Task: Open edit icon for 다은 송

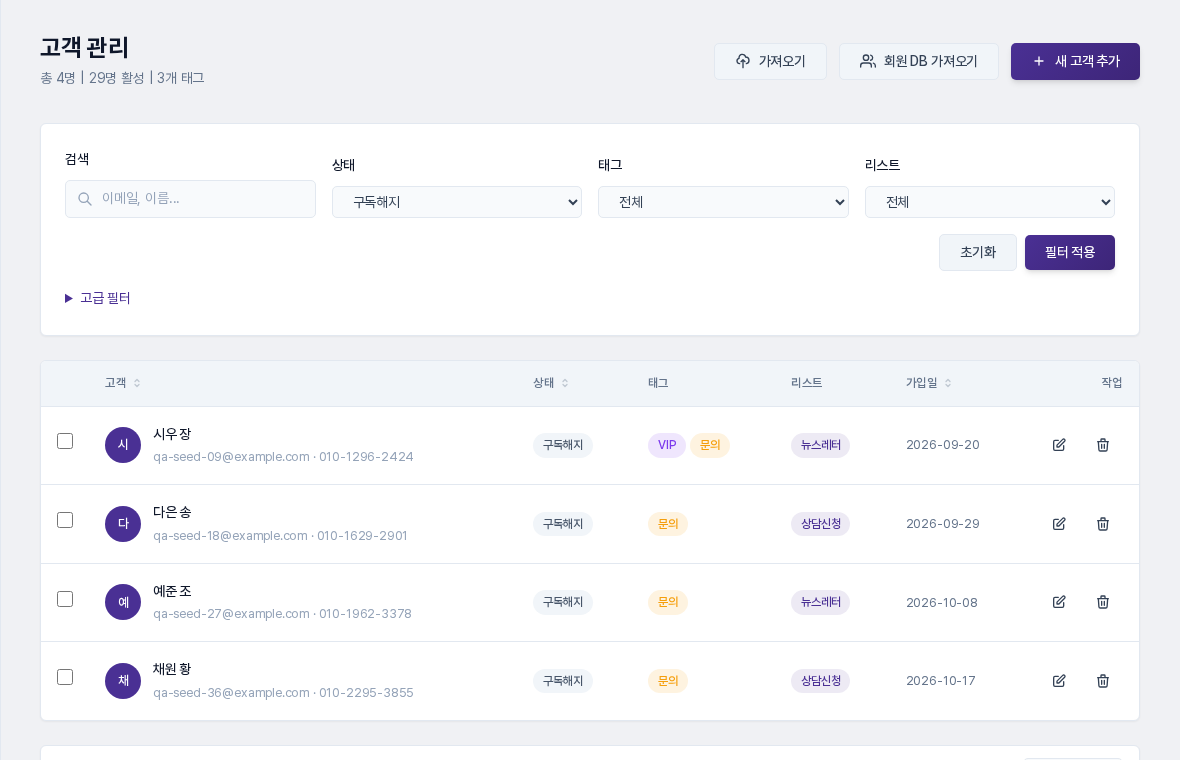Action: (x=1059, y=524)
